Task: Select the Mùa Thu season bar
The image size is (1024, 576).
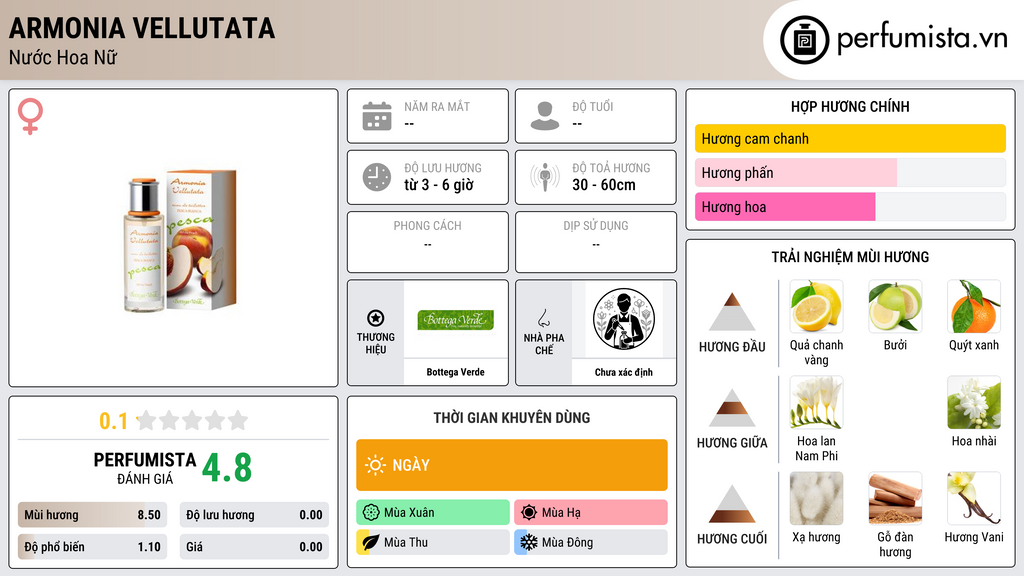Action: (433, 542)
